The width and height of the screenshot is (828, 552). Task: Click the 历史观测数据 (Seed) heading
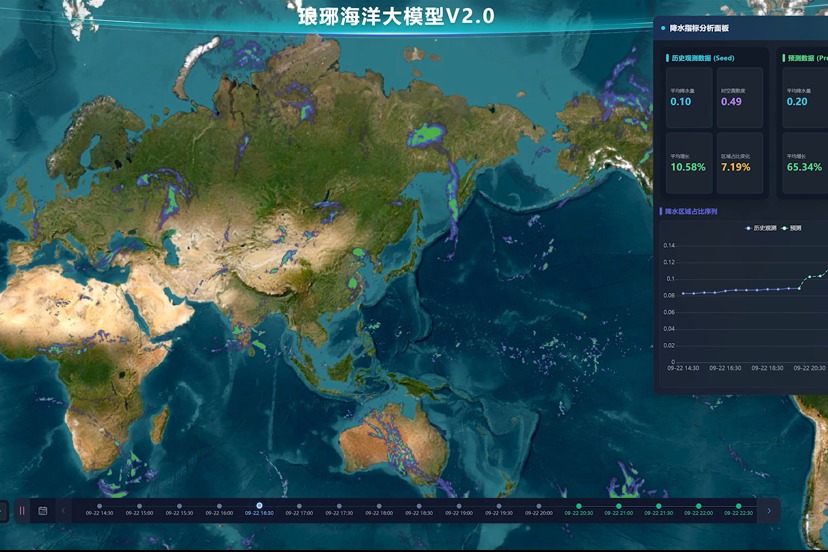(703, 58)
